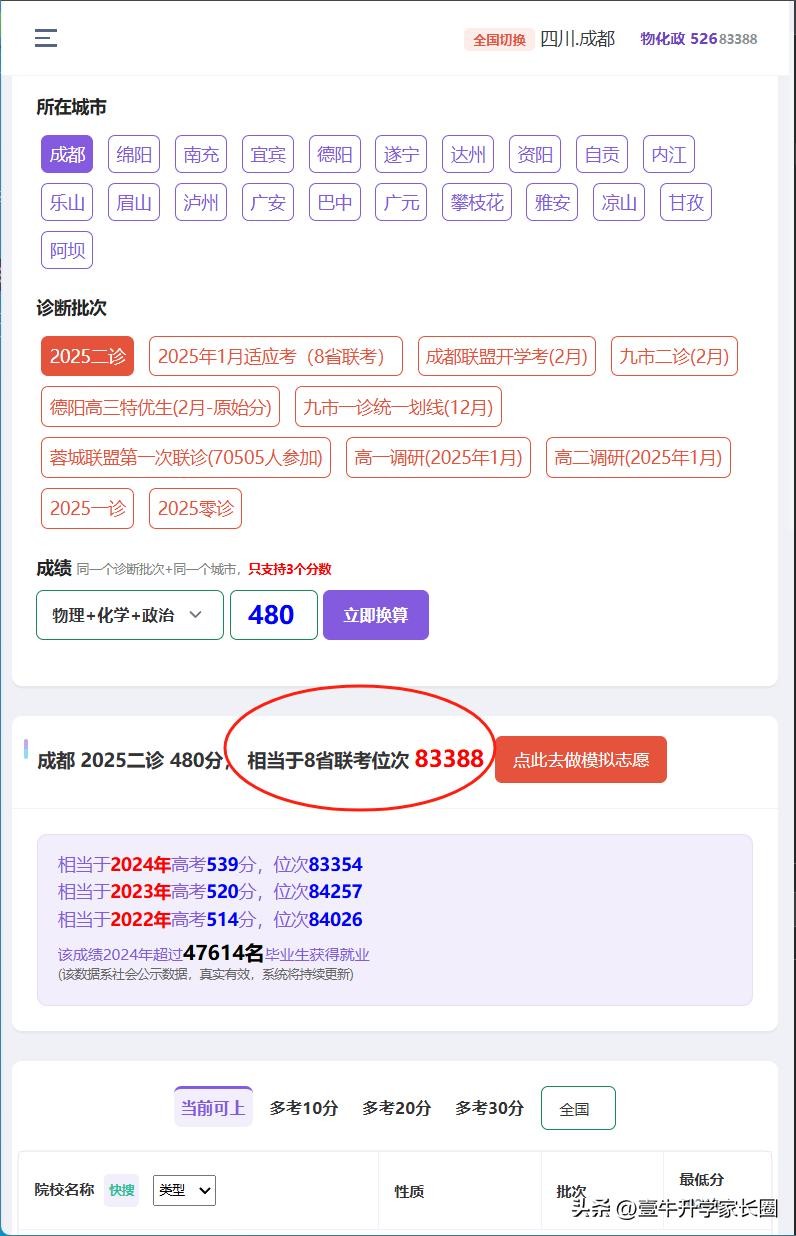Choose 阿坝 city chip
This screenshot has height=1236, width=796.
[x=67, y=250]
